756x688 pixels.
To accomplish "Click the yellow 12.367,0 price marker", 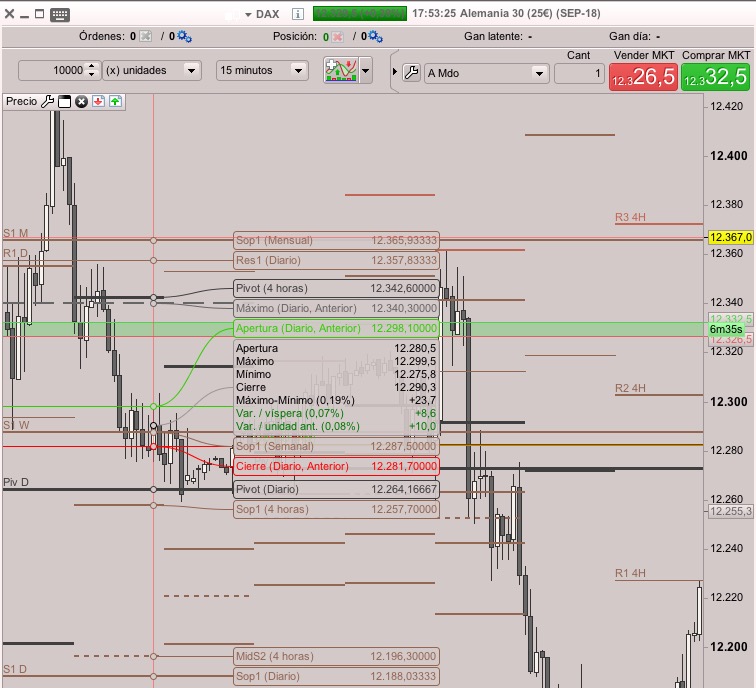I will tap(730, 237).
